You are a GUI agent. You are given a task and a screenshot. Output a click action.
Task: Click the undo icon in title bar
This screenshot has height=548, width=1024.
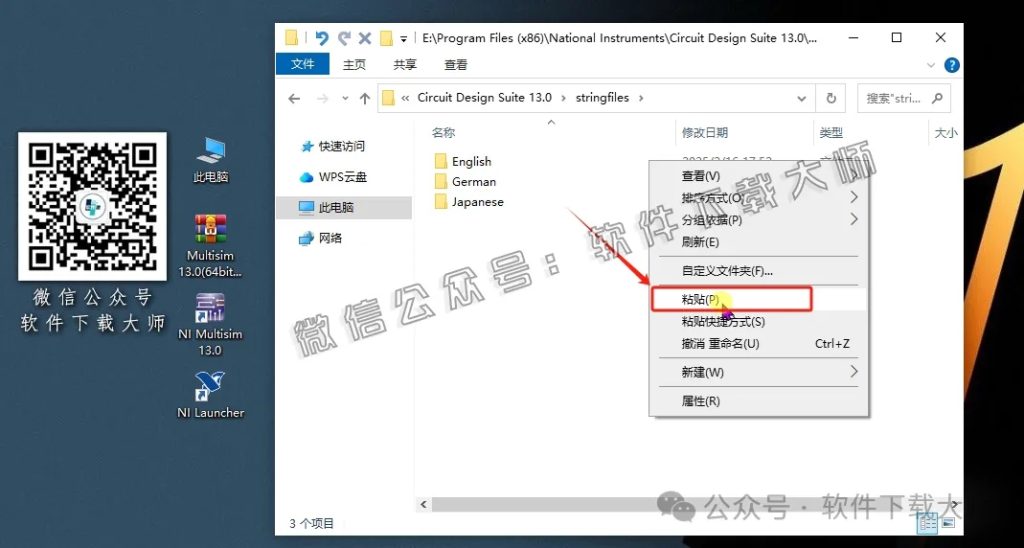point(321,39)
